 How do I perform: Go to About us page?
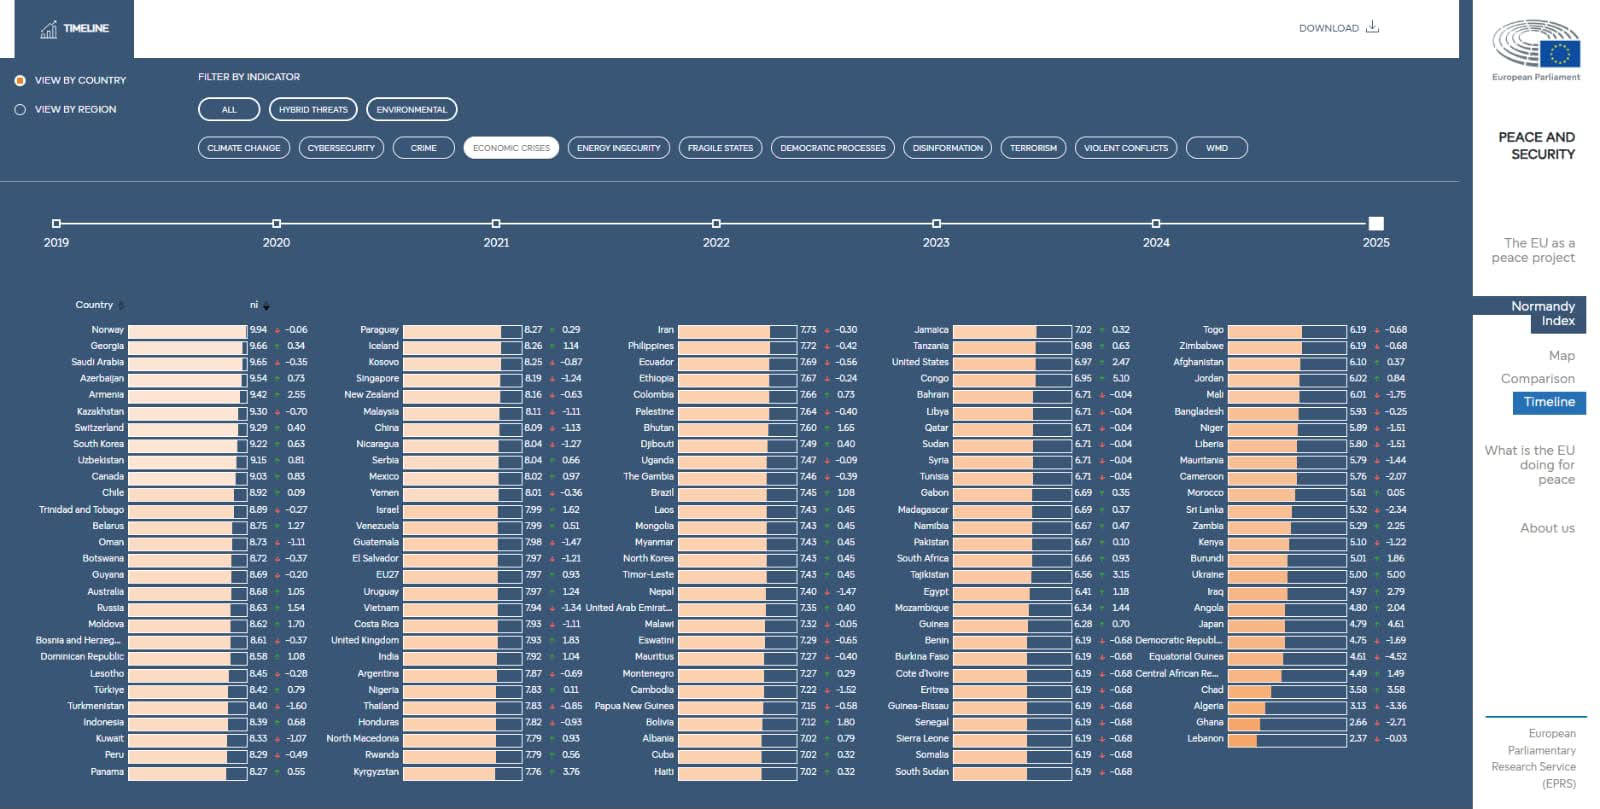pyautogui.click(x=1547, y=528)
